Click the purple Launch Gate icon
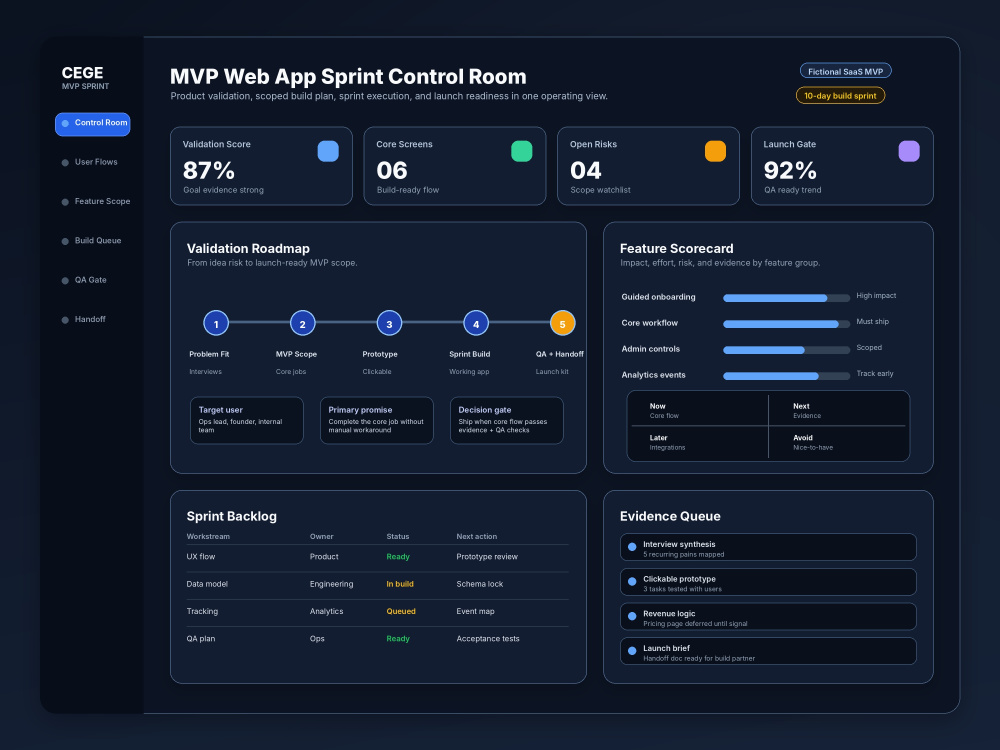The image size is (1000, 750). [909, 151]
